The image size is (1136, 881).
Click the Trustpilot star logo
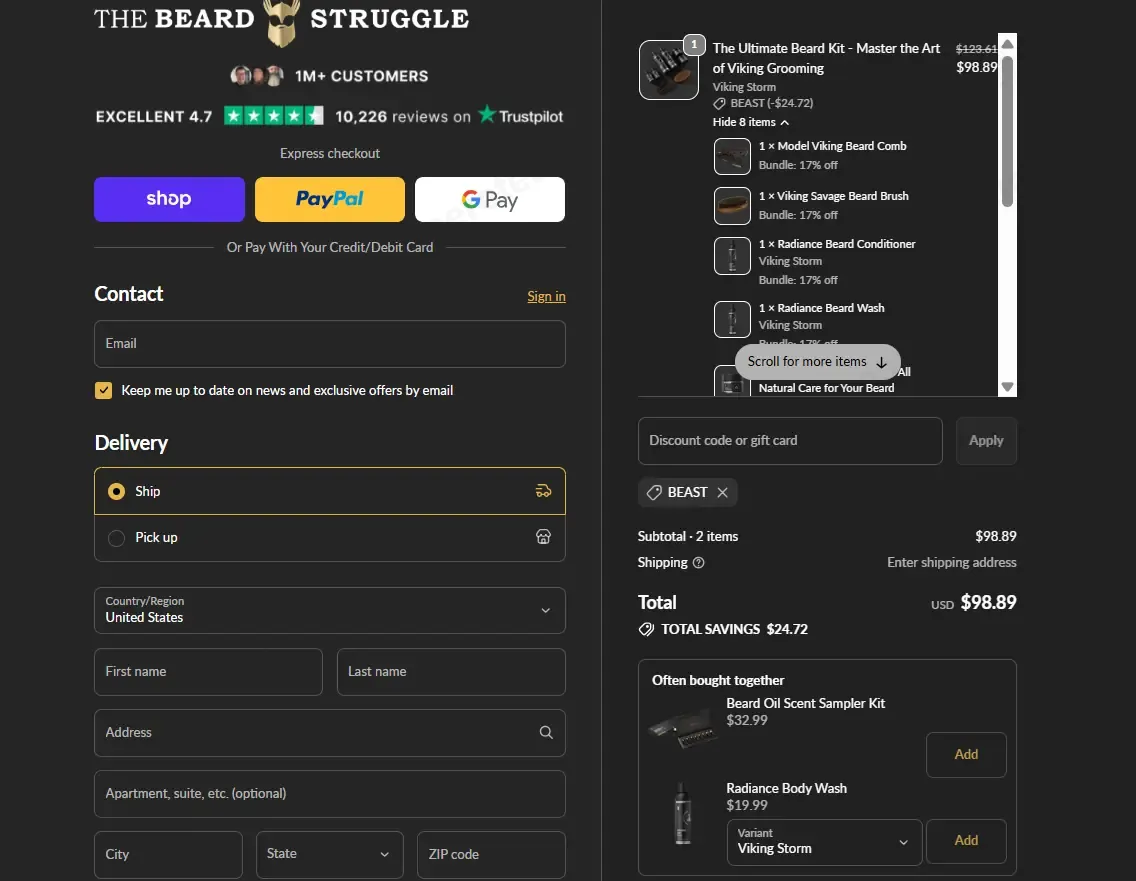(488, 115)
